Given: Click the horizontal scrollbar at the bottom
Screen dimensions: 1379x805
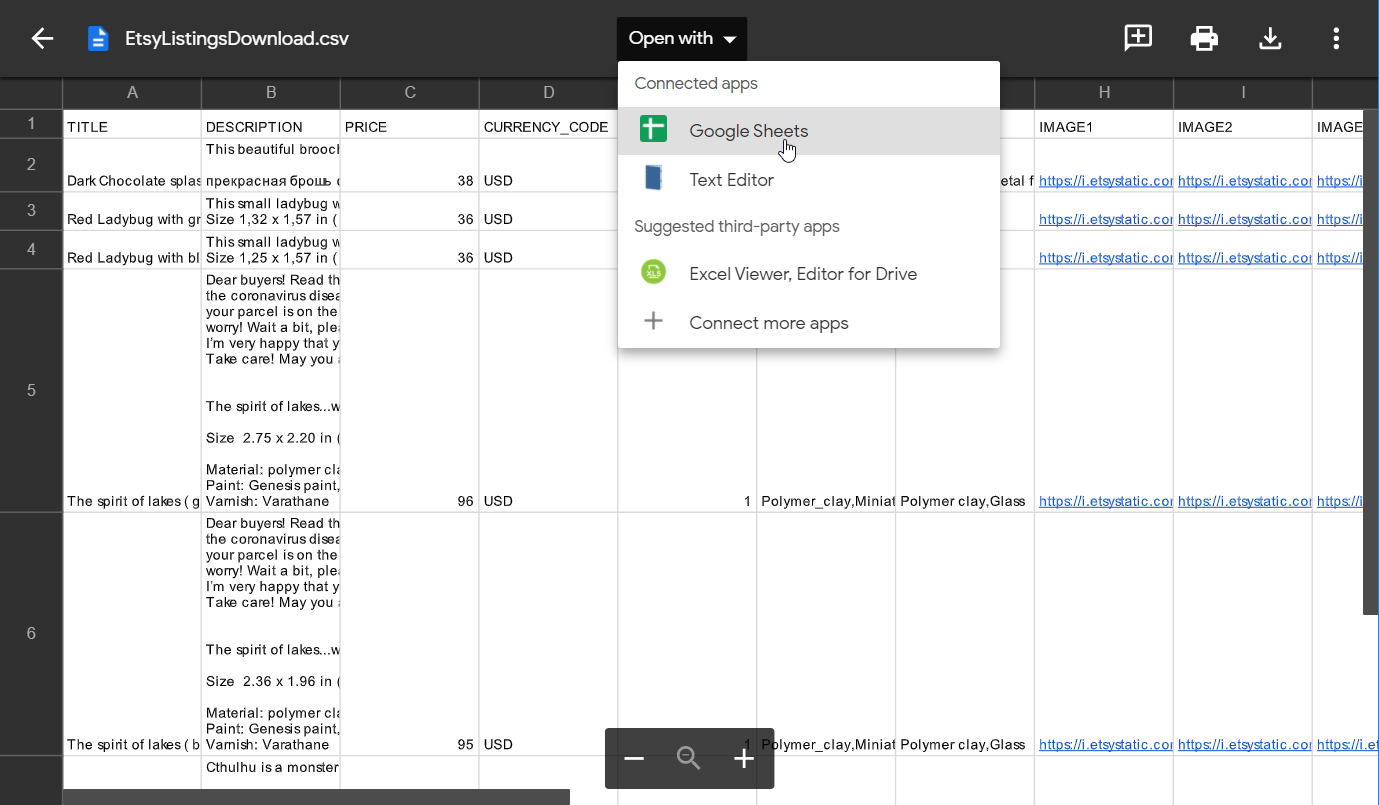Looking at the screenshot, I should [x=316, y=797].
